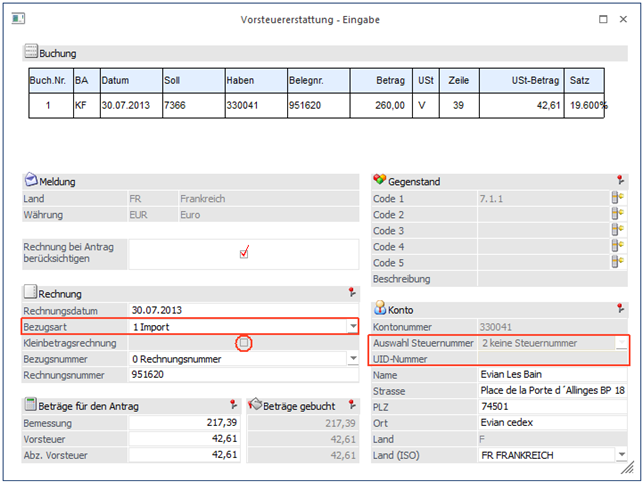Select the Bemessung amount field
This screenshot has width=643, height=482.
(x=185, y=424)
